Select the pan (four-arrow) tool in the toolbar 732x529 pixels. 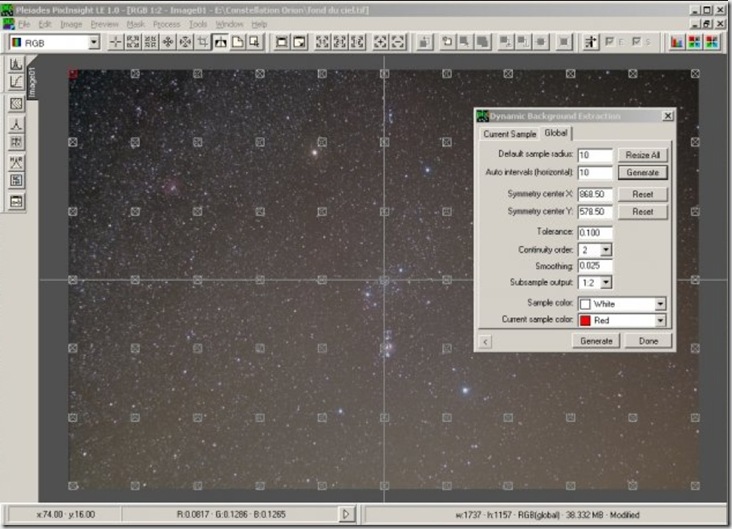tap(168, 42)
